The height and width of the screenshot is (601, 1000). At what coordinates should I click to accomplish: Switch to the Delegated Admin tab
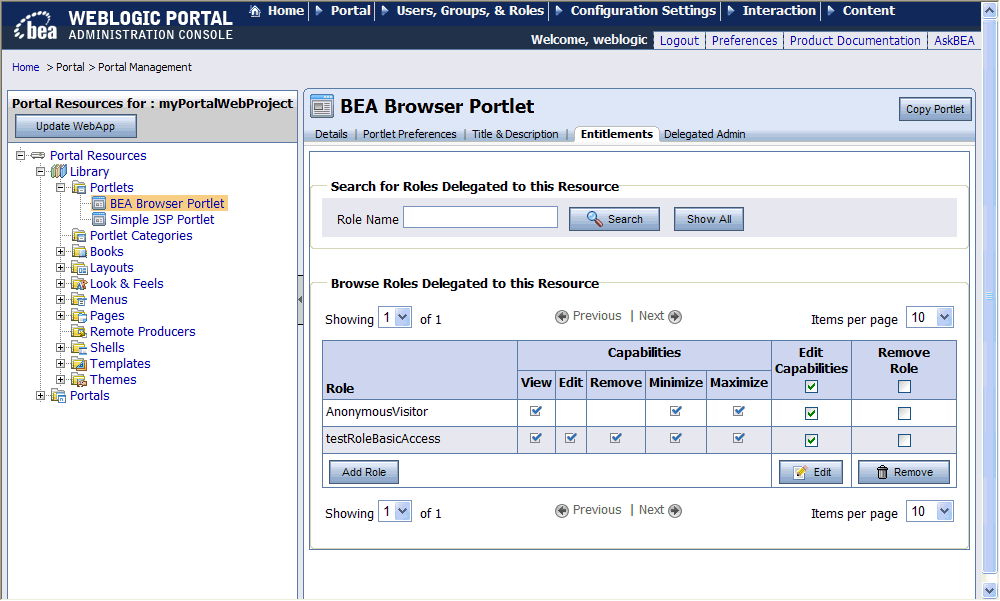tap(704, 134)
